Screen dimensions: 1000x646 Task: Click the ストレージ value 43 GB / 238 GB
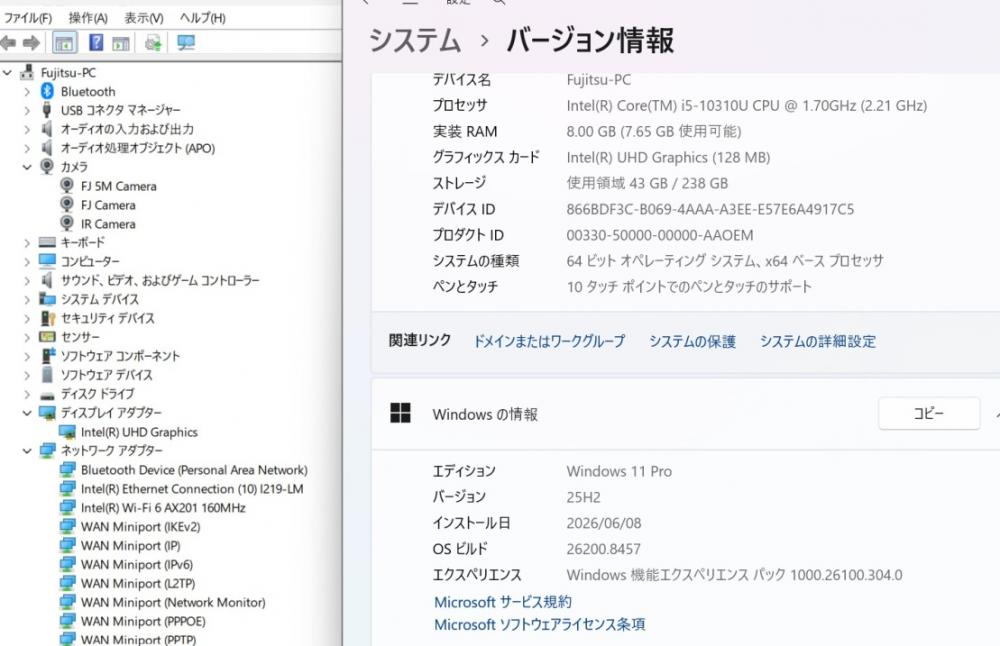(647, 183)
